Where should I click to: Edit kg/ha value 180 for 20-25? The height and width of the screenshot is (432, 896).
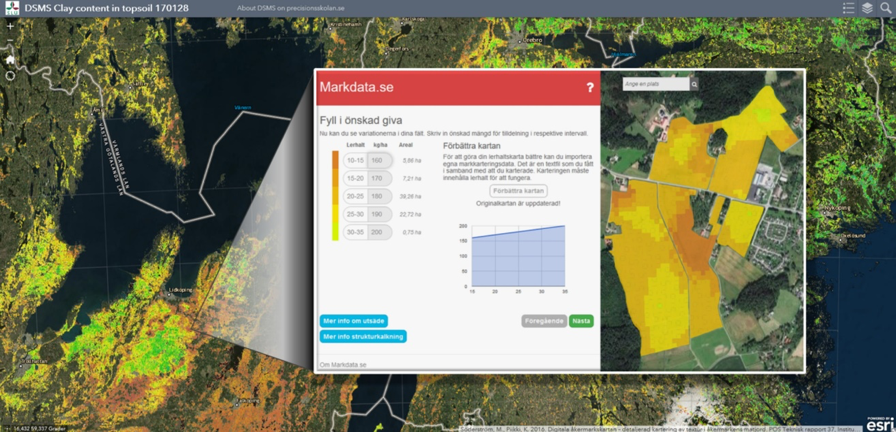click(379, 196)
